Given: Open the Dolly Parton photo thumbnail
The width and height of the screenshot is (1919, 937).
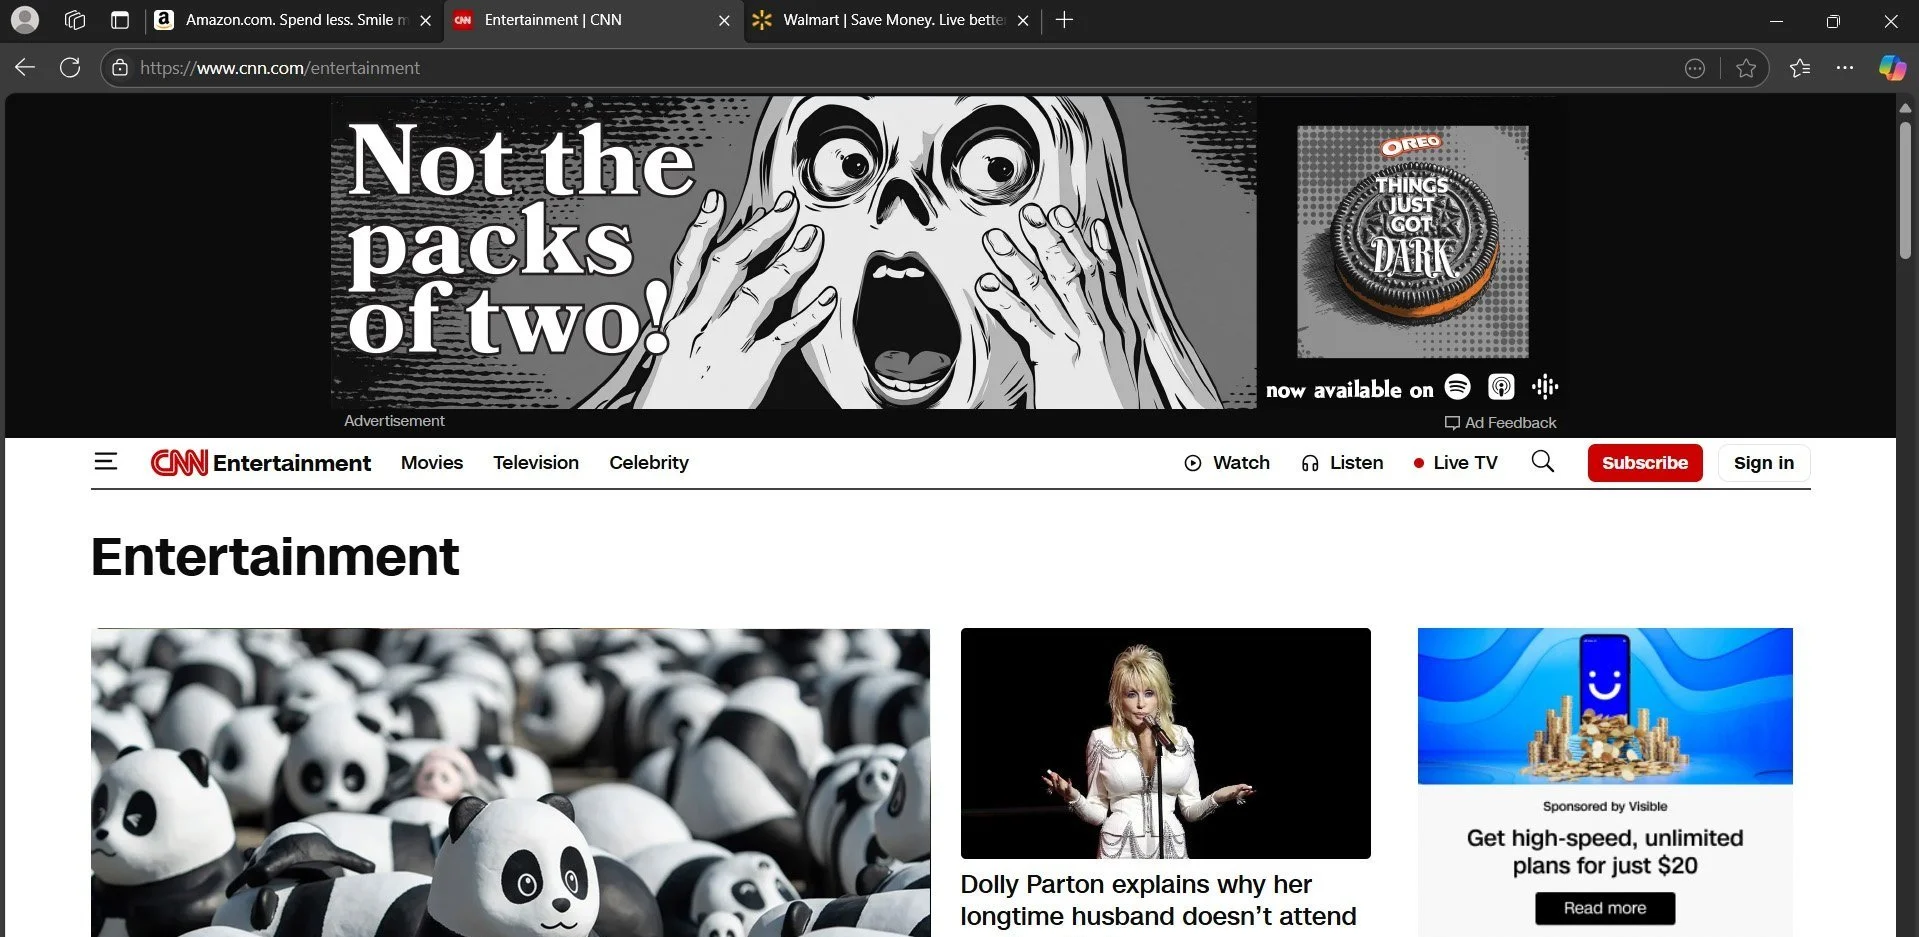Looking at the screenshot, I should tap(1165, 743).
